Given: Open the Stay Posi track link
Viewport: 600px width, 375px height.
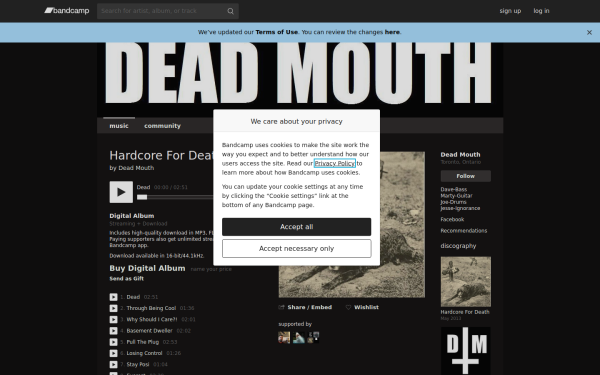Looking at the screenshot, I should 138,365.
